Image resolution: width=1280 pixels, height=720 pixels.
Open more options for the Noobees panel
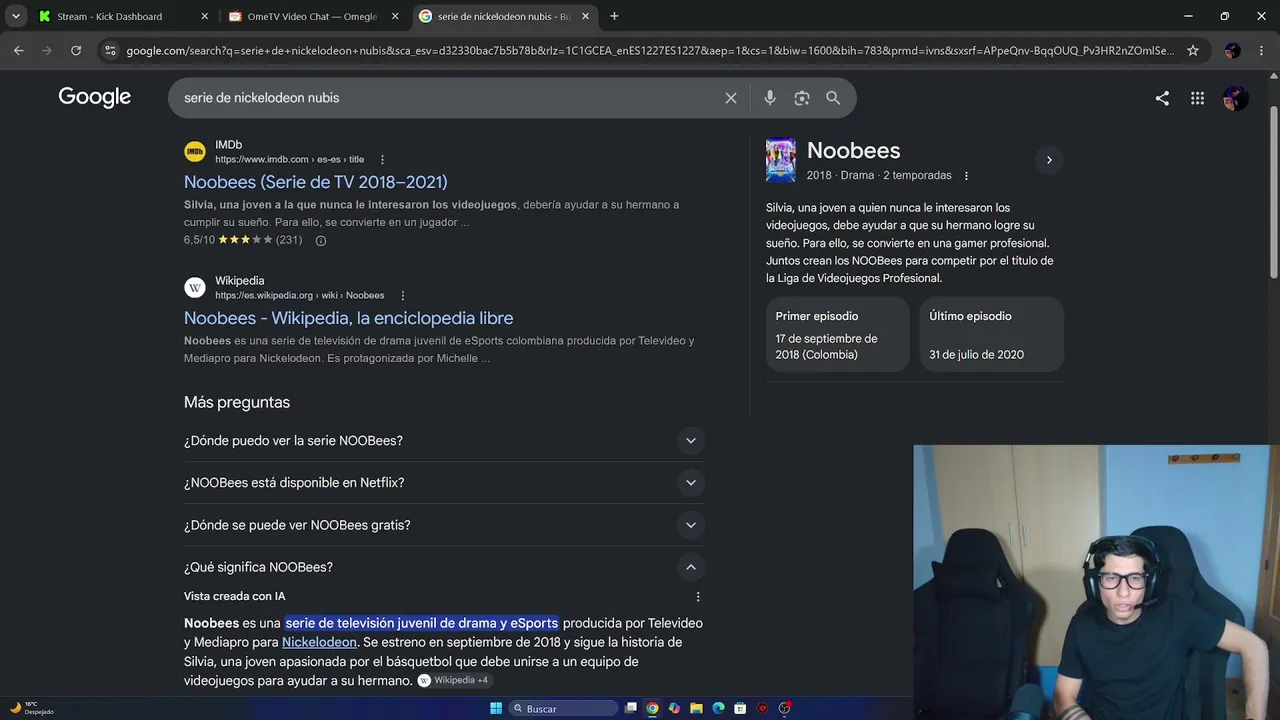(x=966, y=175)
